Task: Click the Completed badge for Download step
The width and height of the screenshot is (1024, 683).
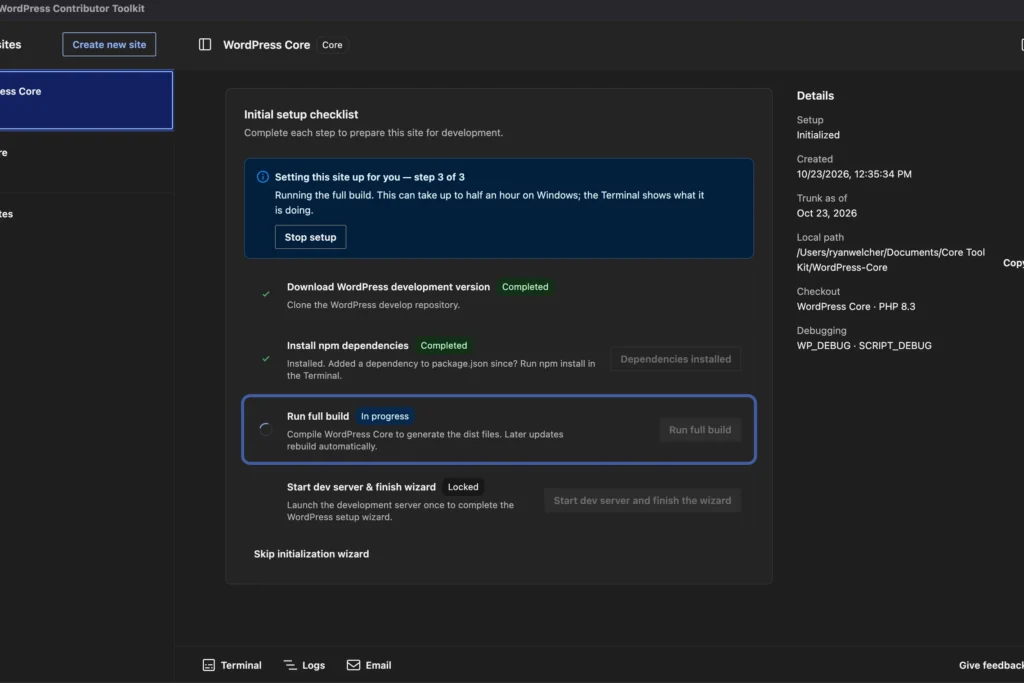Action: (x=525, y=287)
